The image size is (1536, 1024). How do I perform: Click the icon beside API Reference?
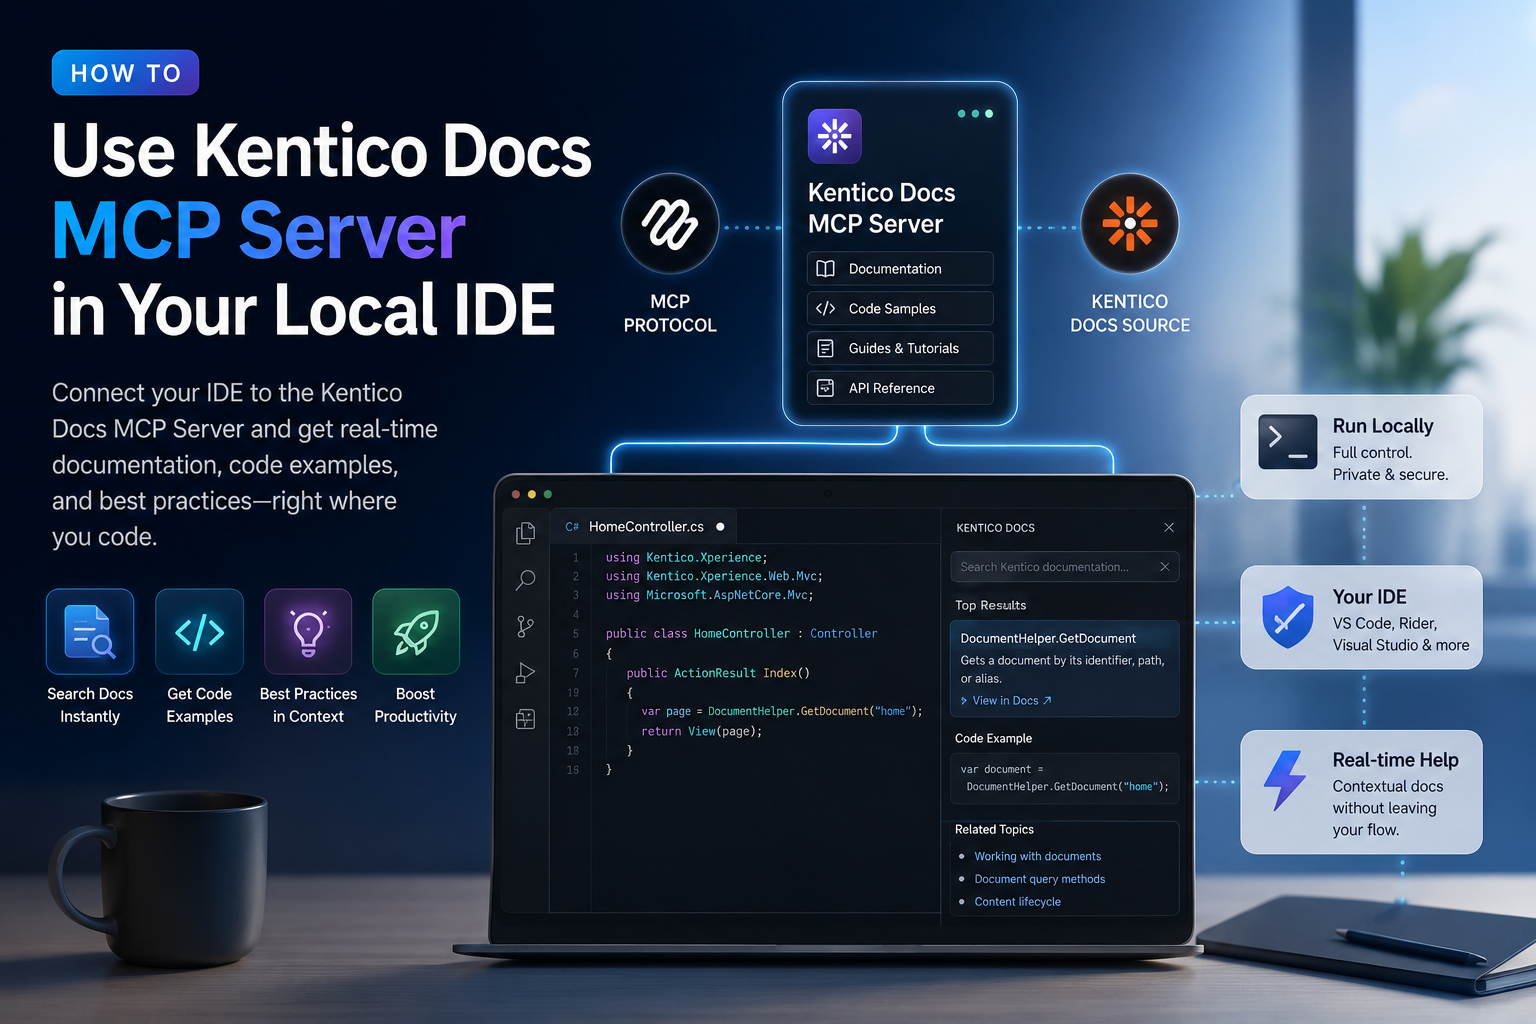(x=826, y=388)
